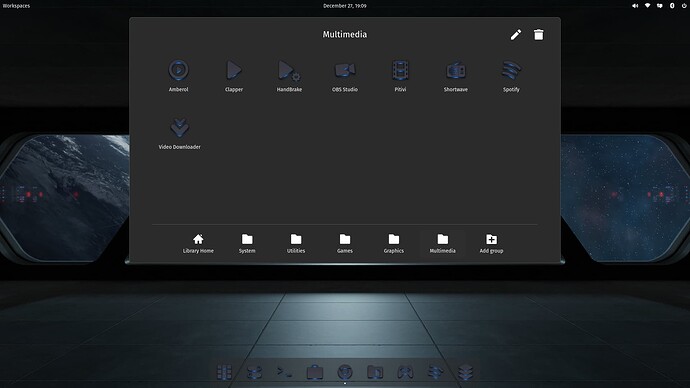Click the briefcase icon in the dock

click(x=315, y=372)
